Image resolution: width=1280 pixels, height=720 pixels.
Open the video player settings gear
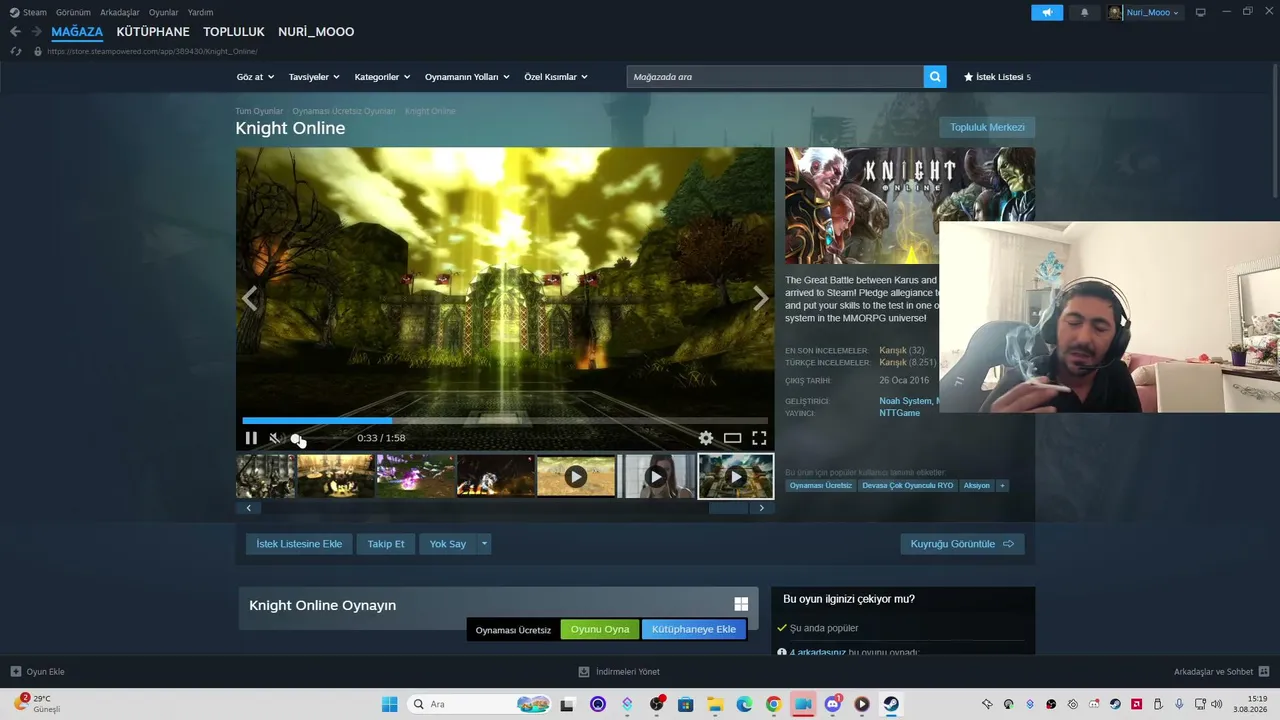706,438
